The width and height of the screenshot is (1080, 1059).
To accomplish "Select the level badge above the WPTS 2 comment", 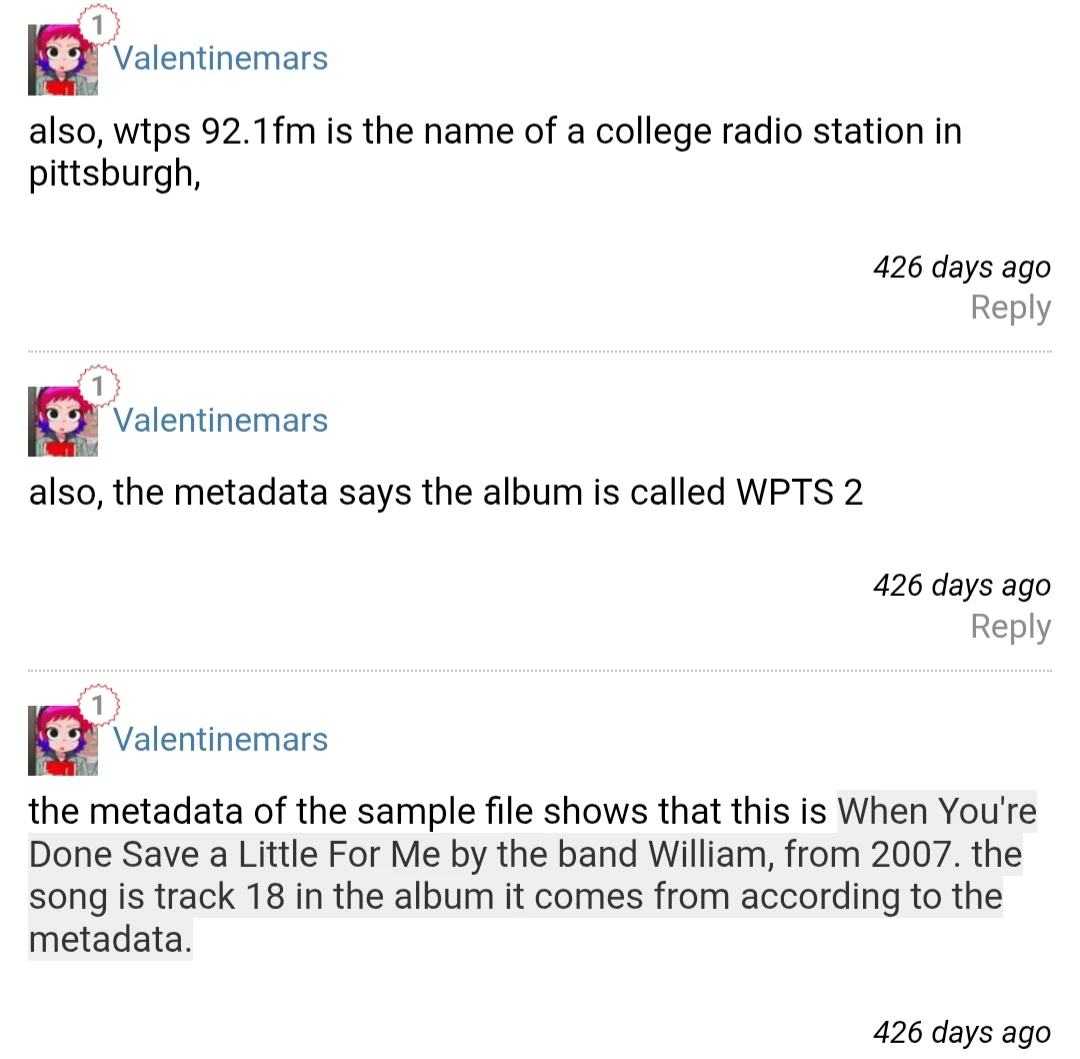I will click(100, 385).
